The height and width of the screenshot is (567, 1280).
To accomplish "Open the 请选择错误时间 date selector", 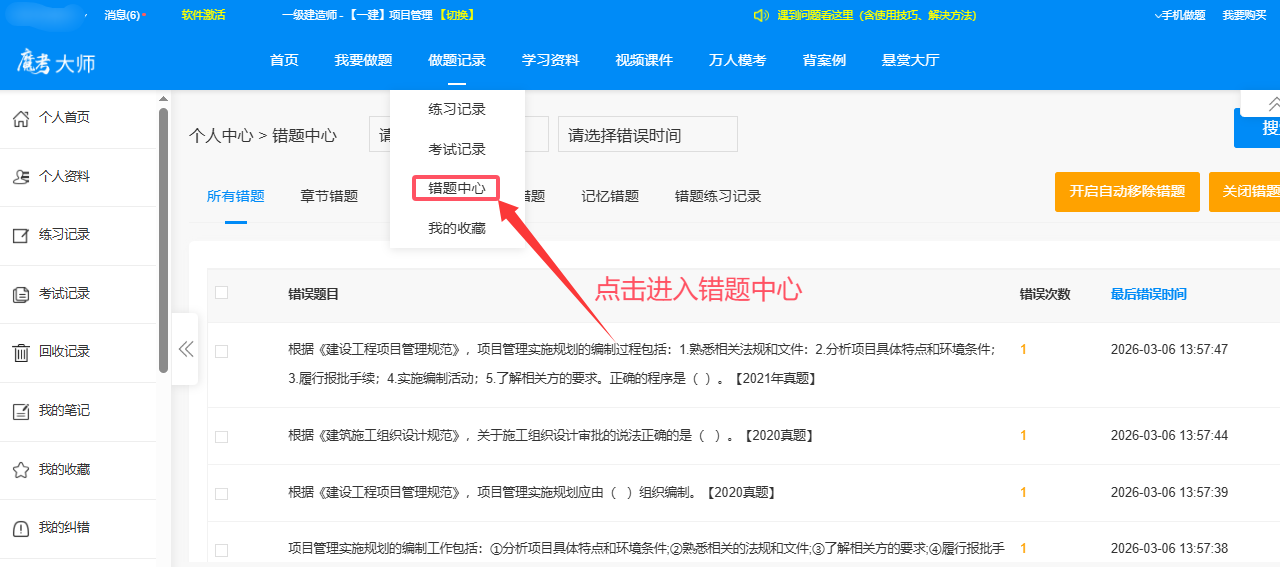I will coord(647,135).
